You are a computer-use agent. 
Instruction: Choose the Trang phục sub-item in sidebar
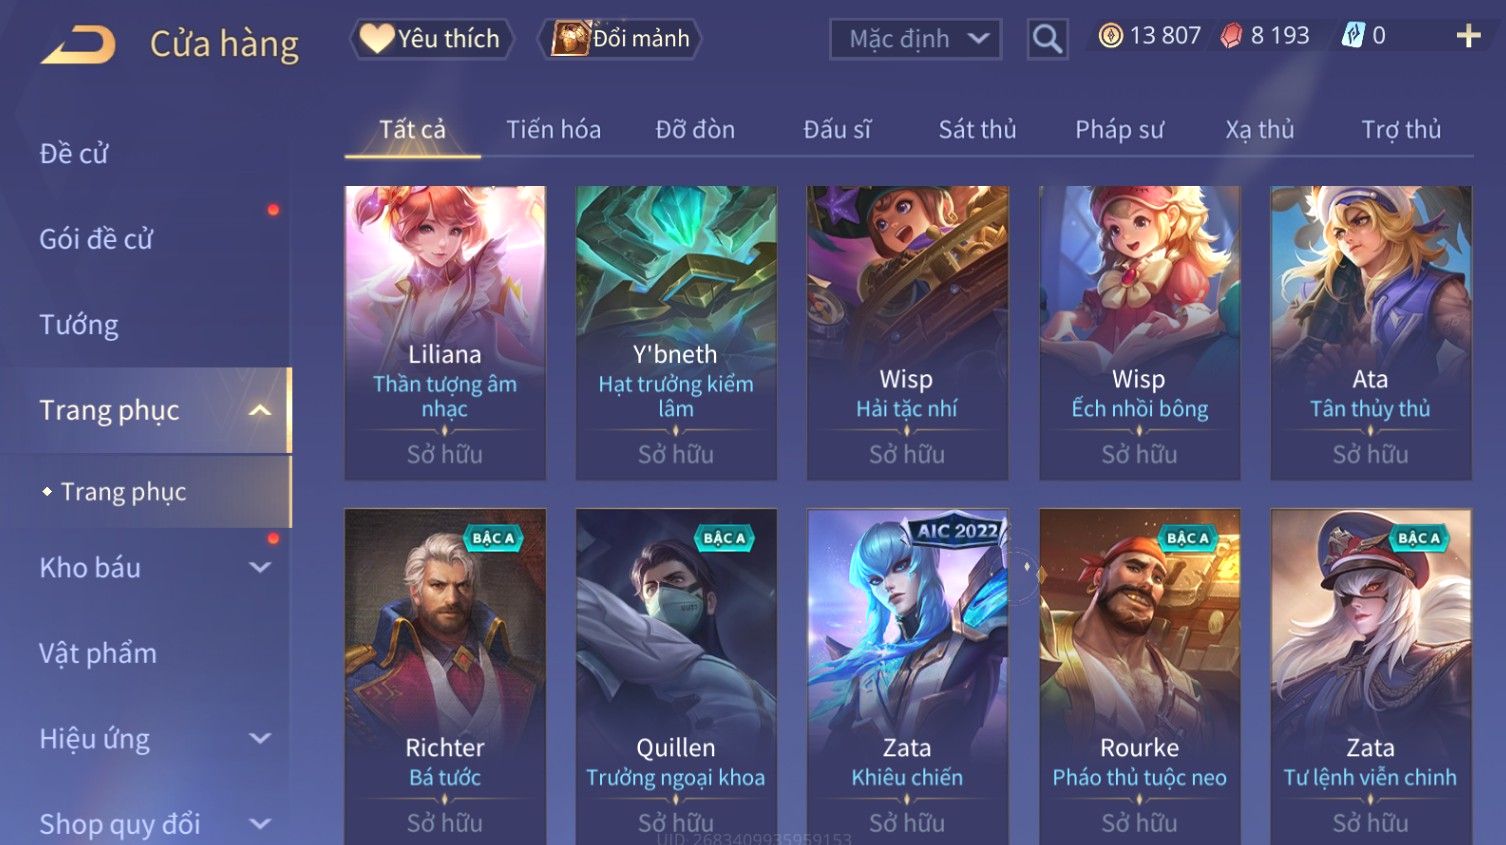pos(124,492)
